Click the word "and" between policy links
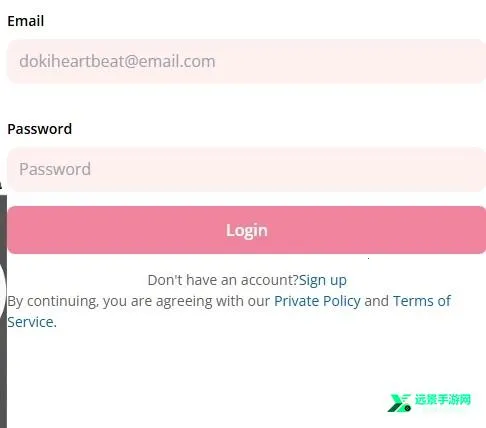Image resolution: width=486 pixels, height=428 pixels. pos(377,301)
